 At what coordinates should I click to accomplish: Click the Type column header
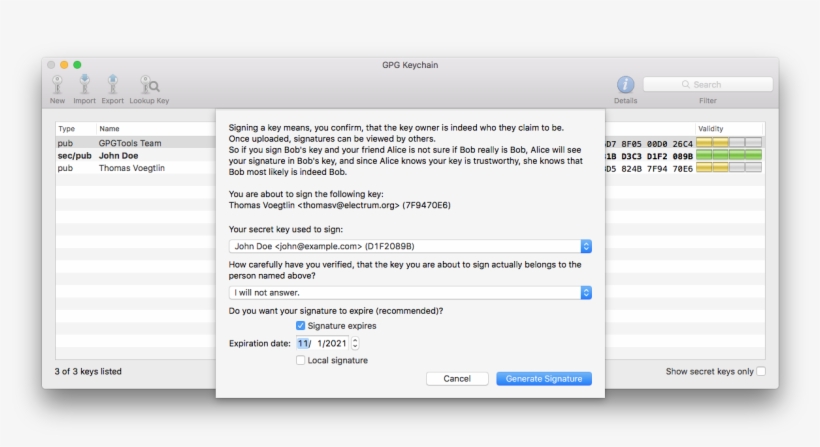(67, 129)
